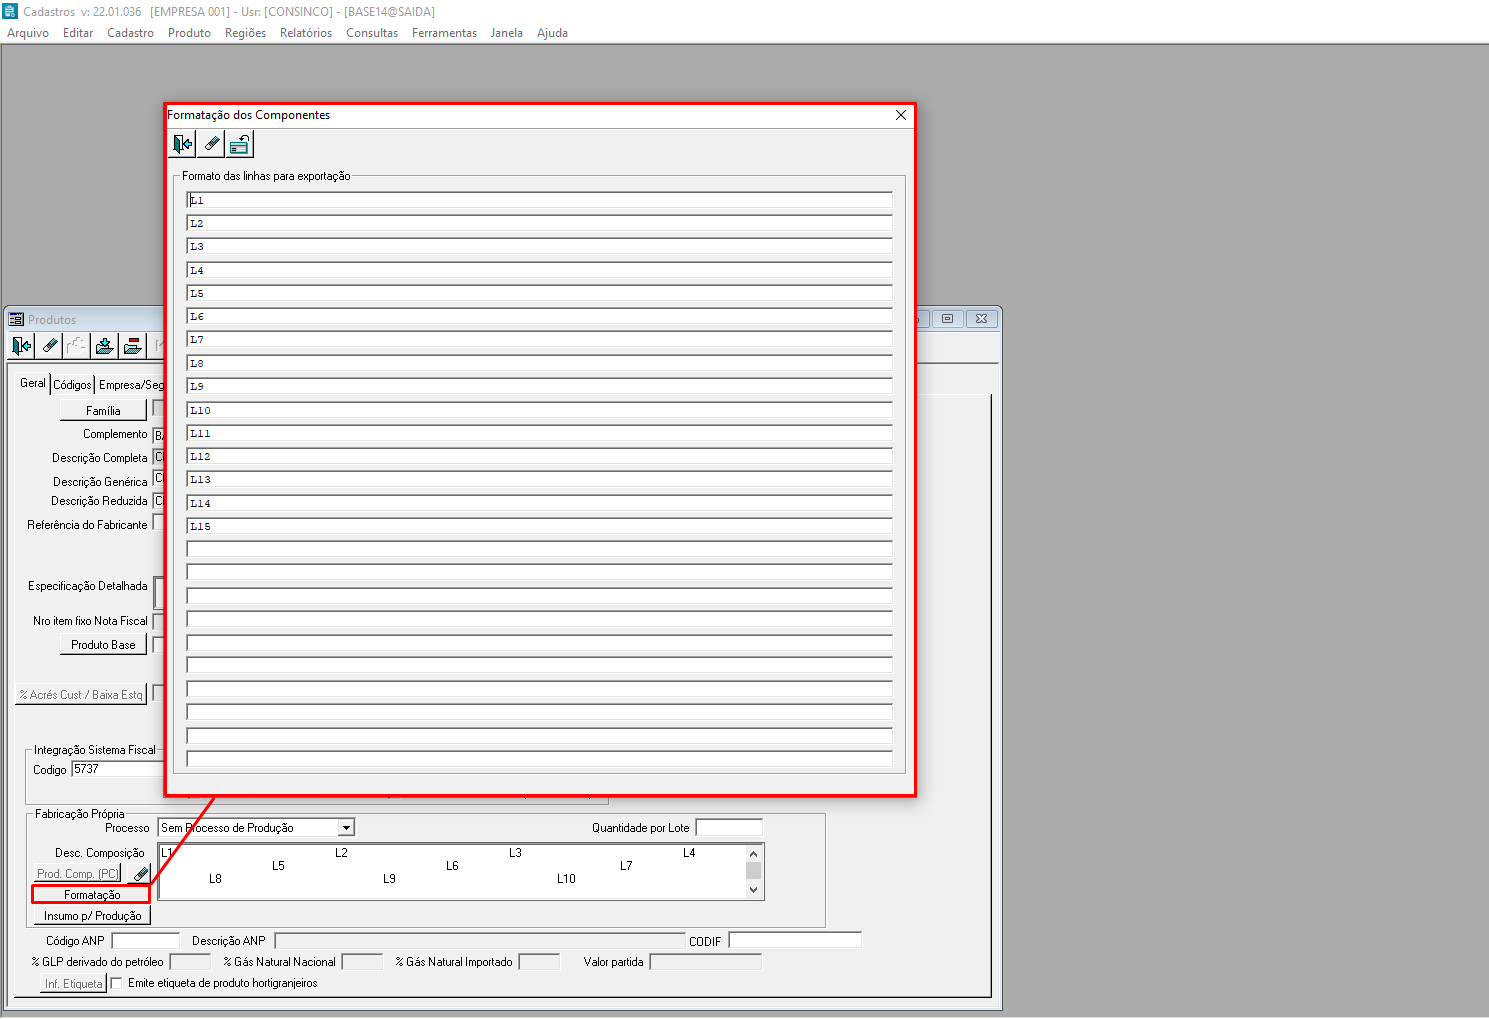The width and height of the screenshot is (1489, 1019).
Task: Open the Janela menu
Action: [x=507, y=33]
